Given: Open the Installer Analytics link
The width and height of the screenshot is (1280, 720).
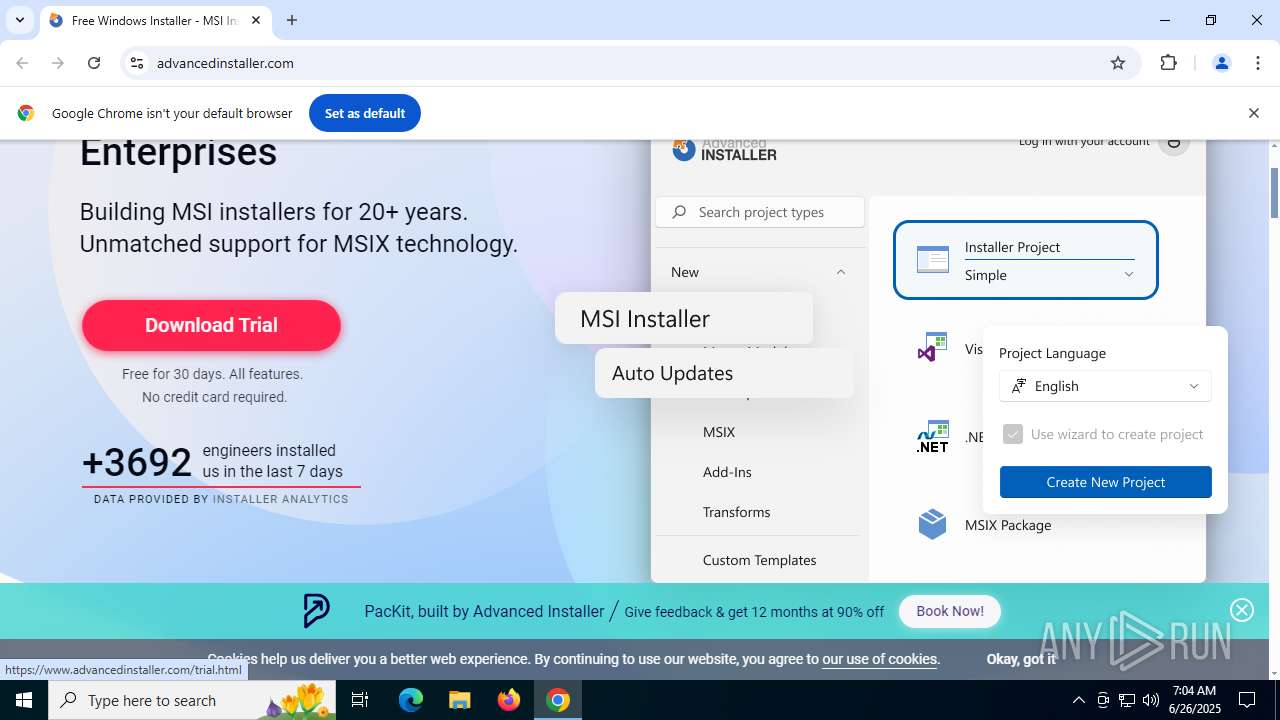Looking at the screenshot, I should (x=281, y=499).
